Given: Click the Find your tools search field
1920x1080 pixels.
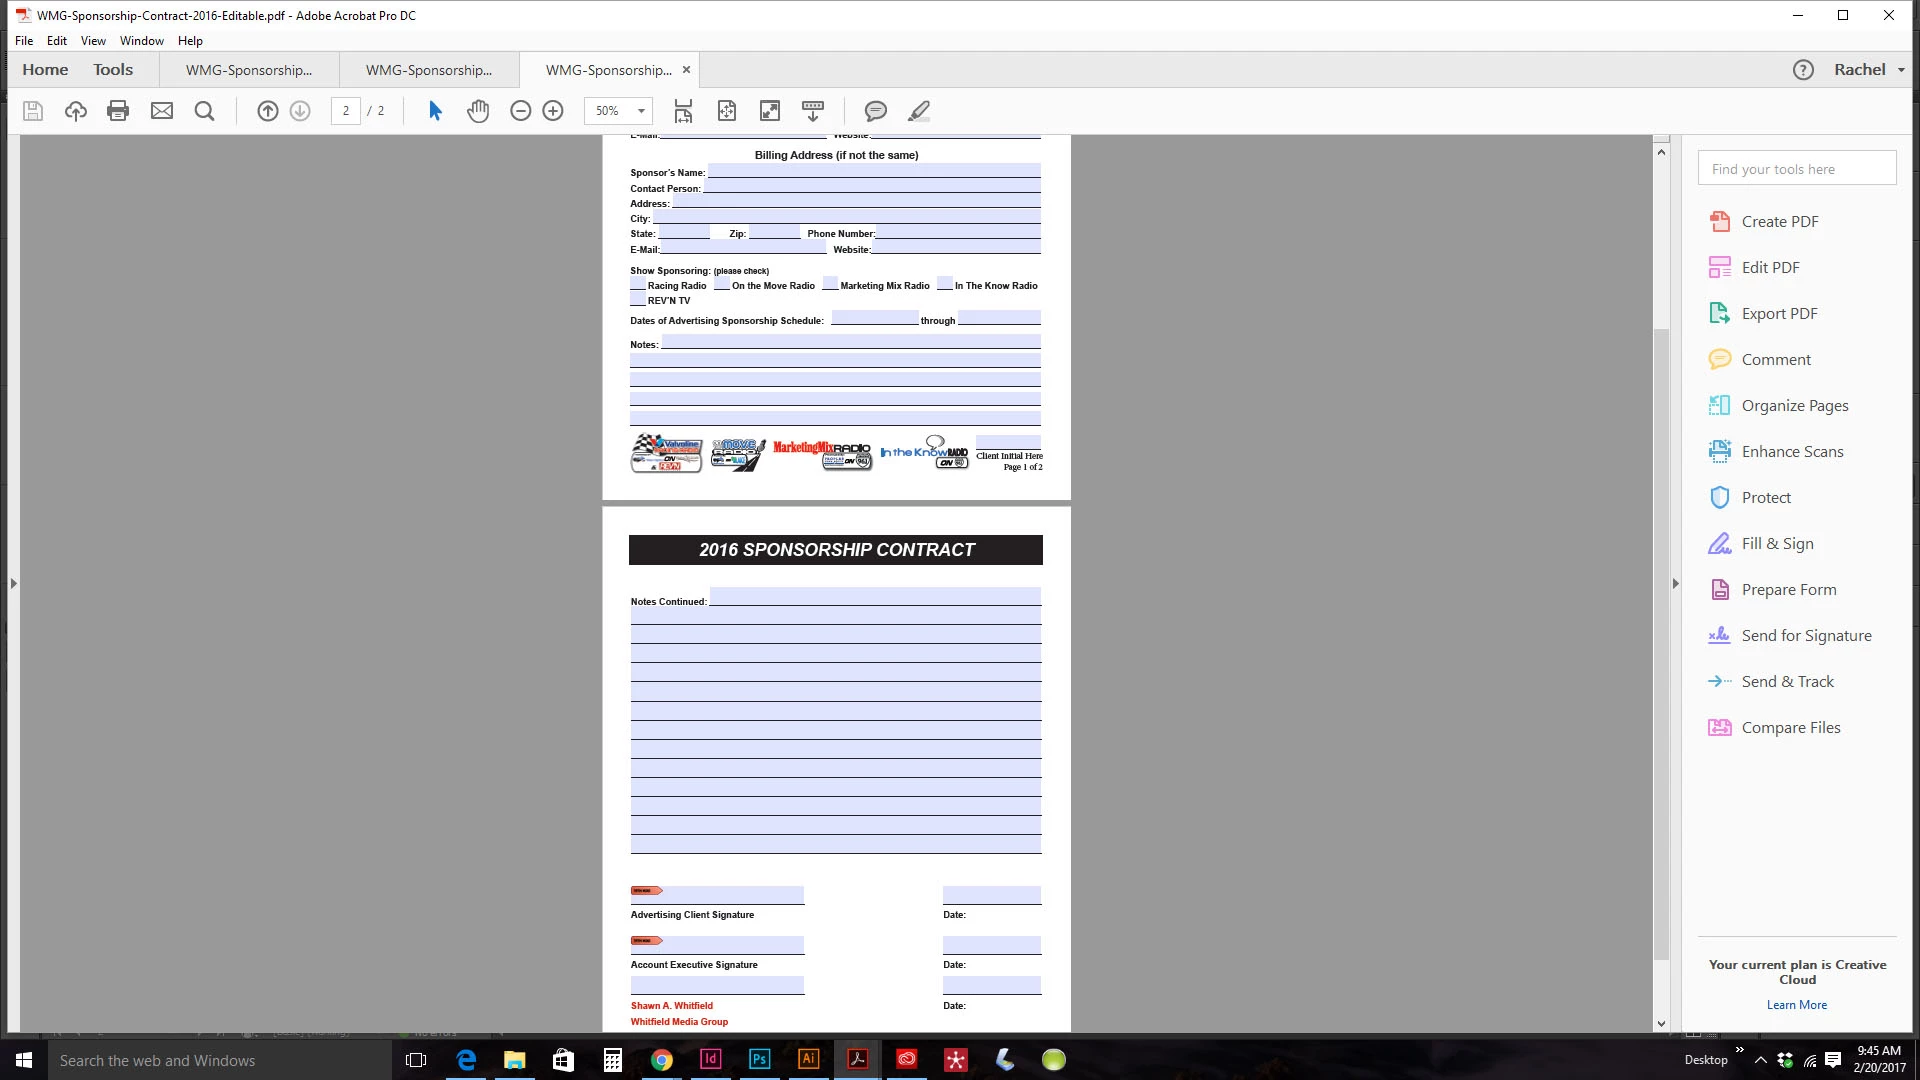Looking at the screenshot, I should click(1796, 169).
